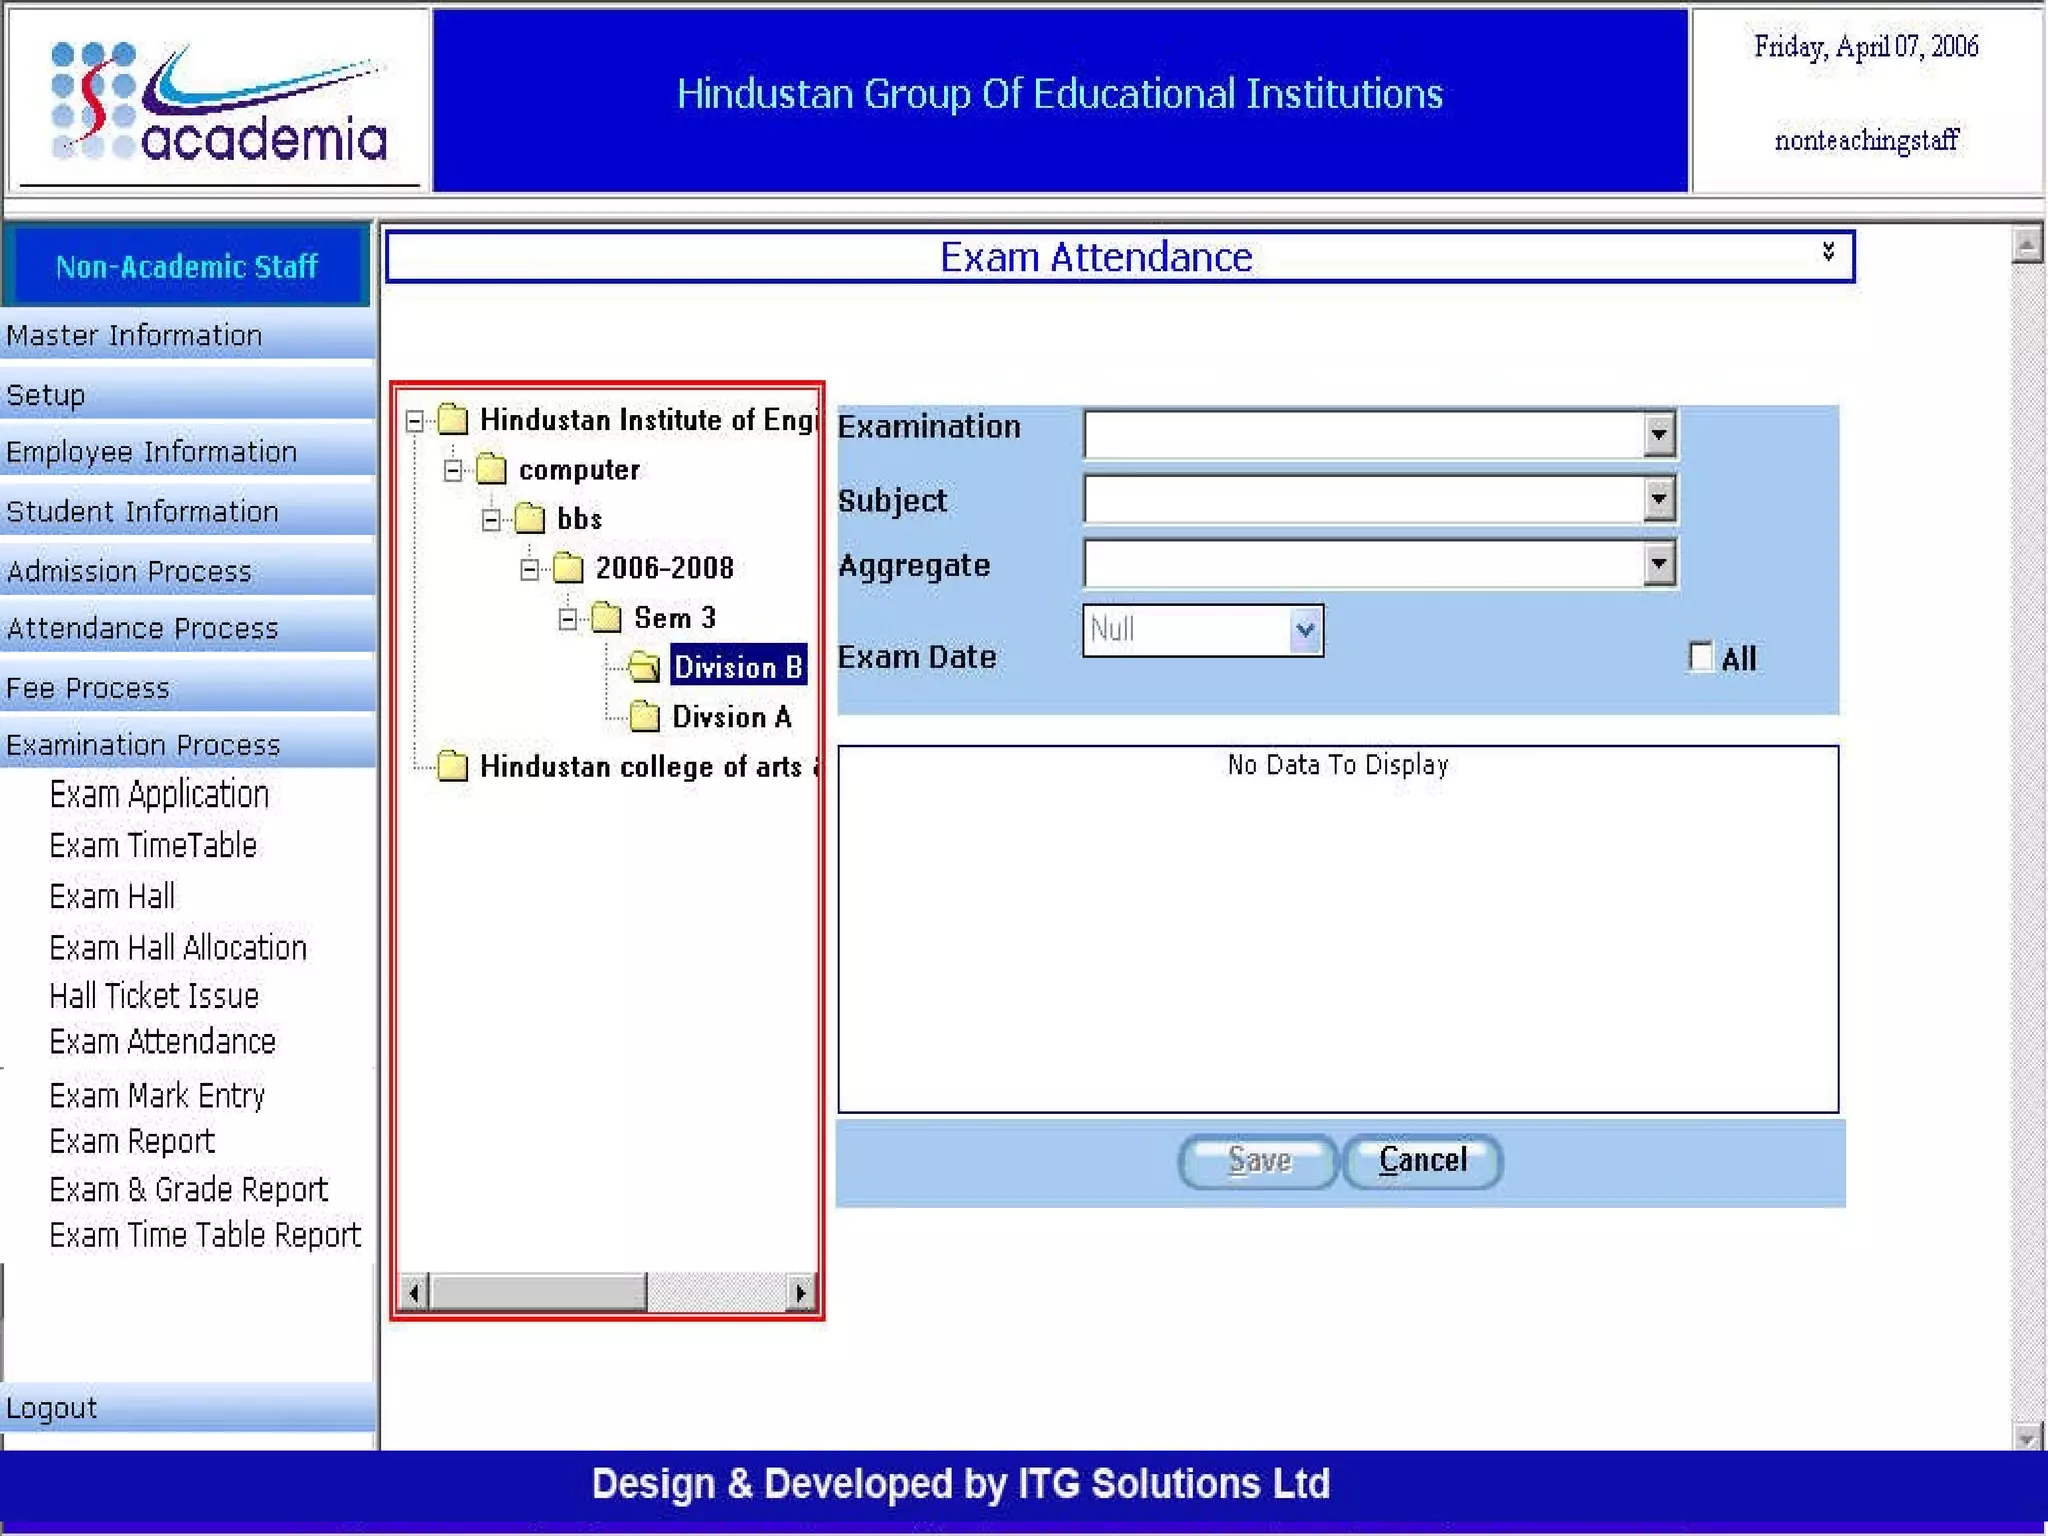This screenshot has height=1536, width=2048.
Task: Click the Hindustan college of arts folder icon
Action: [453, 766]
